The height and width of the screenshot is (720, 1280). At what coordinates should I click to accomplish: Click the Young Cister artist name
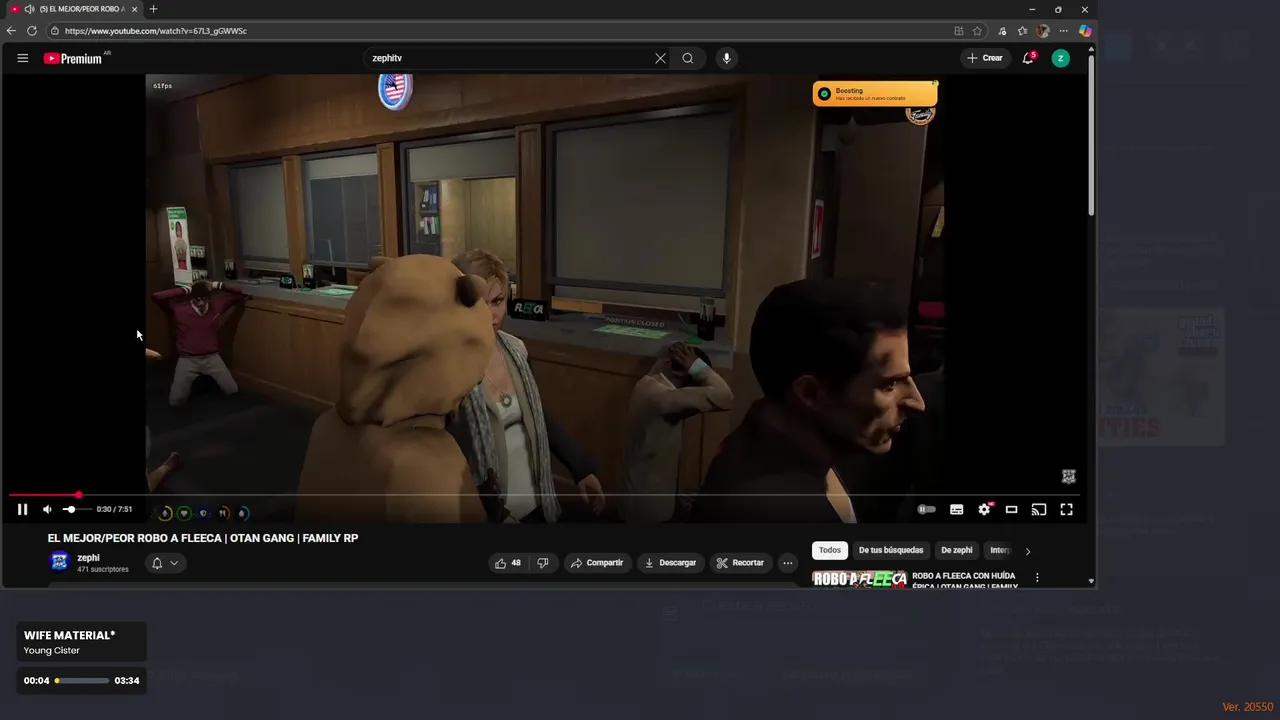(52, 651)
